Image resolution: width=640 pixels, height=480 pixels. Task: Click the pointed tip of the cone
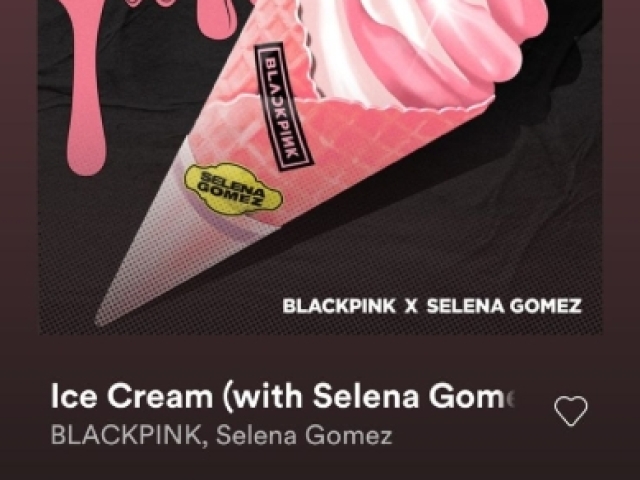tap(102, 319)
